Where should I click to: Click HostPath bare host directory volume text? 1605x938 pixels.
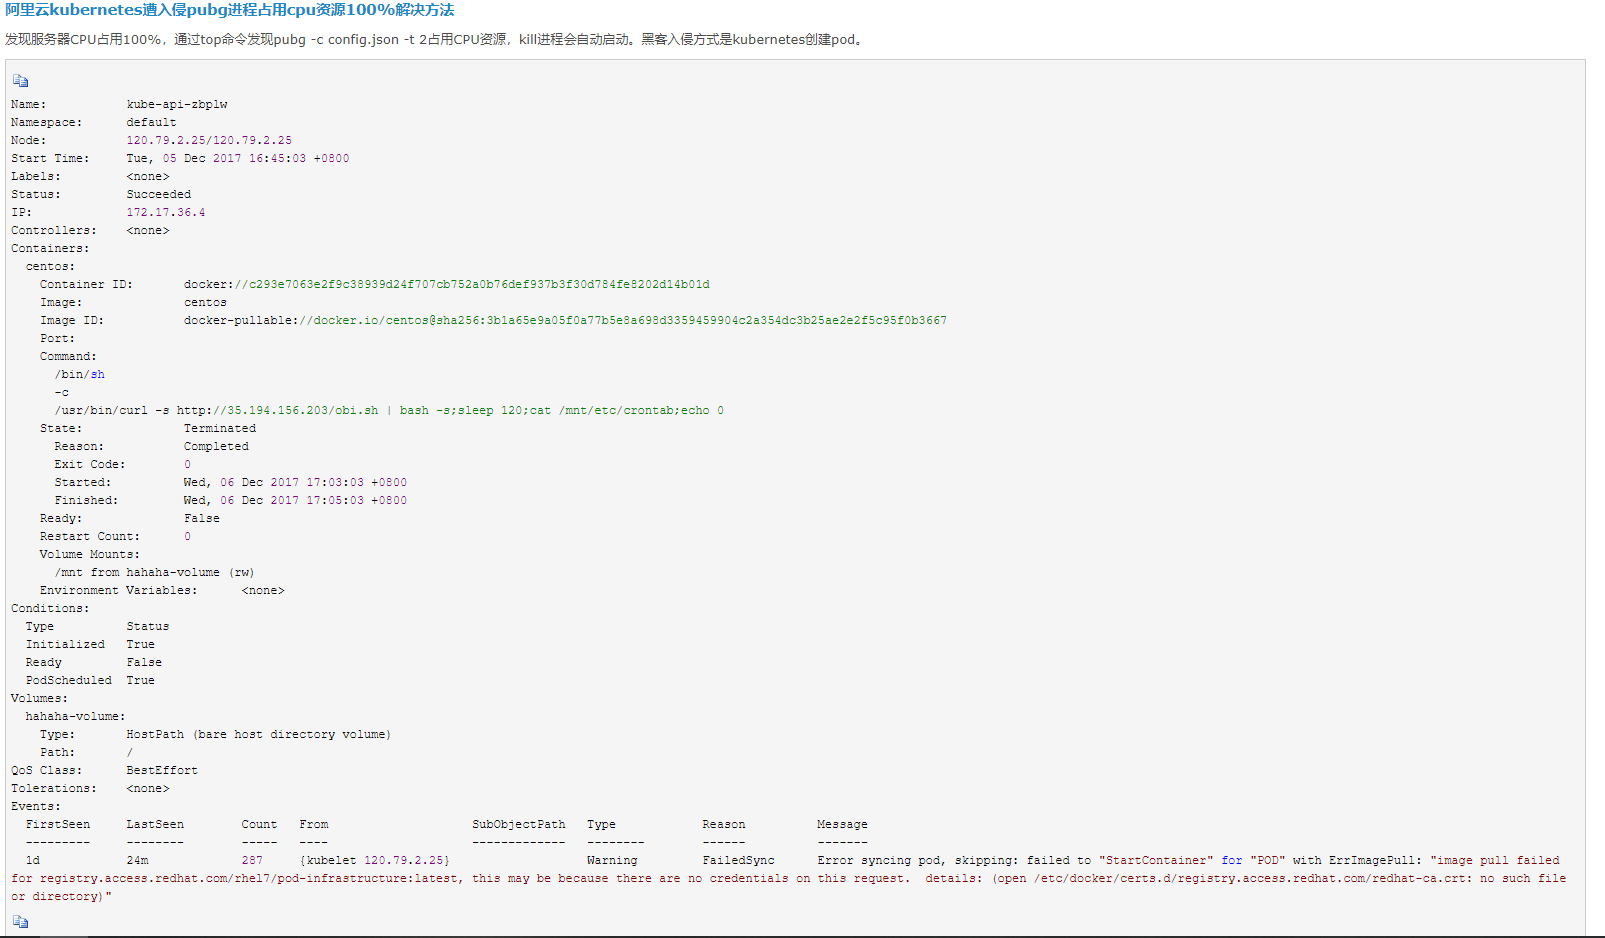click(x=258, y=734)
